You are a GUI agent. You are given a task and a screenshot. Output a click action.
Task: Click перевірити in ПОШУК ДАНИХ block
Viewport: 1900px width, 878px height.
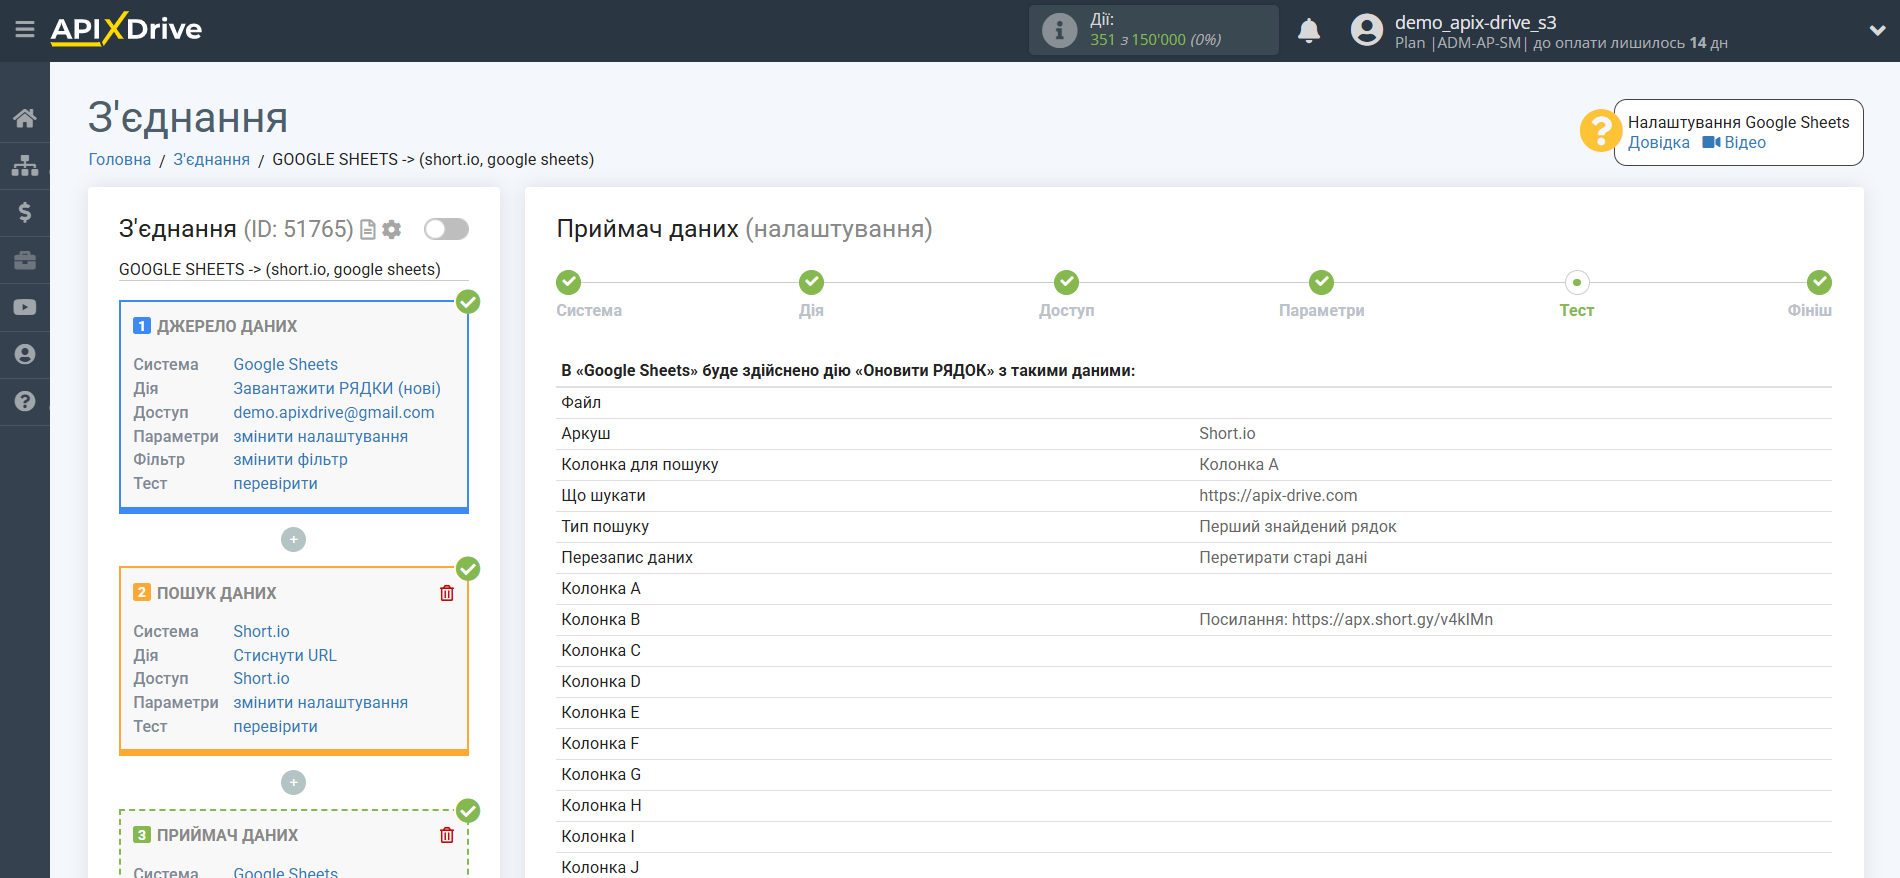click(x=276, y=727)
